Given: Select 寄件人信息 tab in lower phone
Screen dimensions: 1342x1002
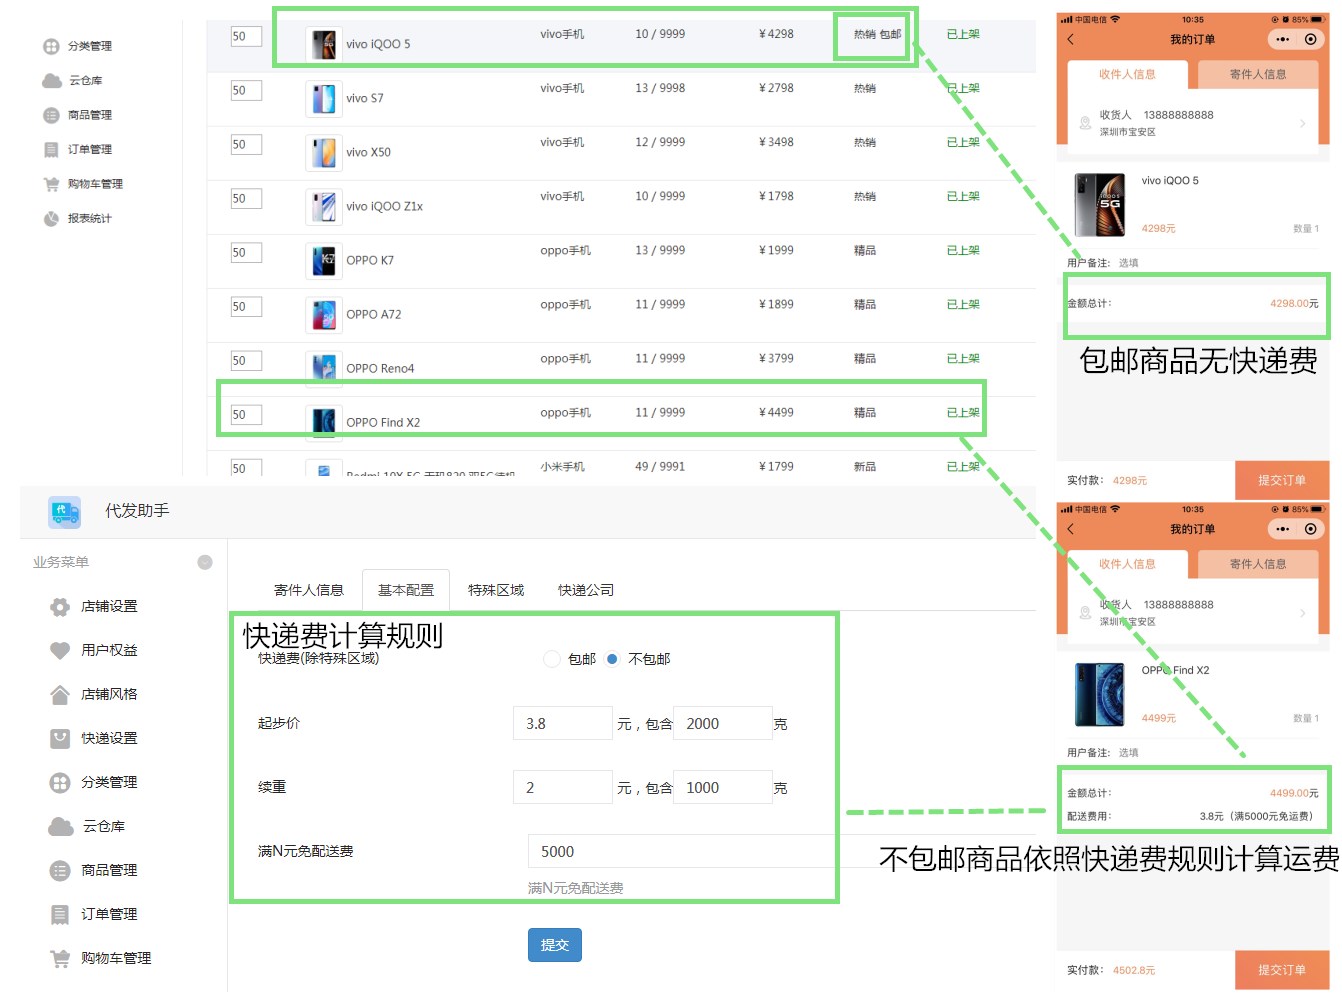Looking at the screenshot, I should coord(1258,565).
